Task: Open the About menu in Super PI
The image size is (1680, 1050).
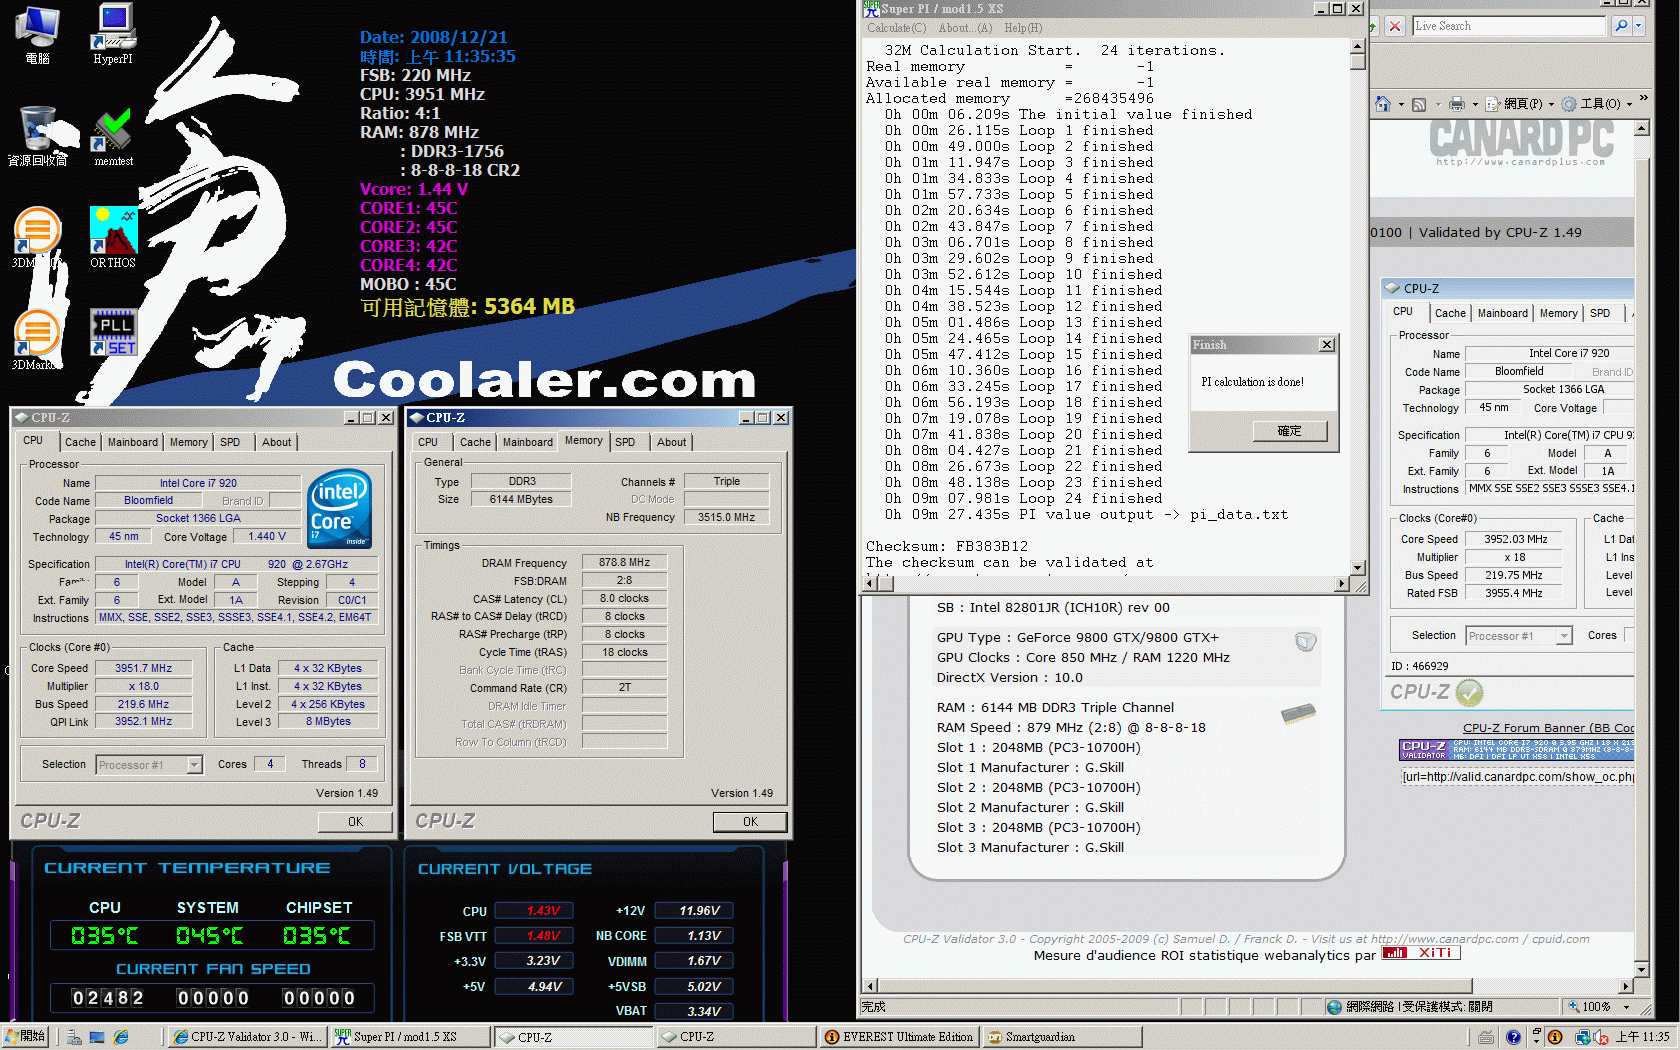Action: 965,28
